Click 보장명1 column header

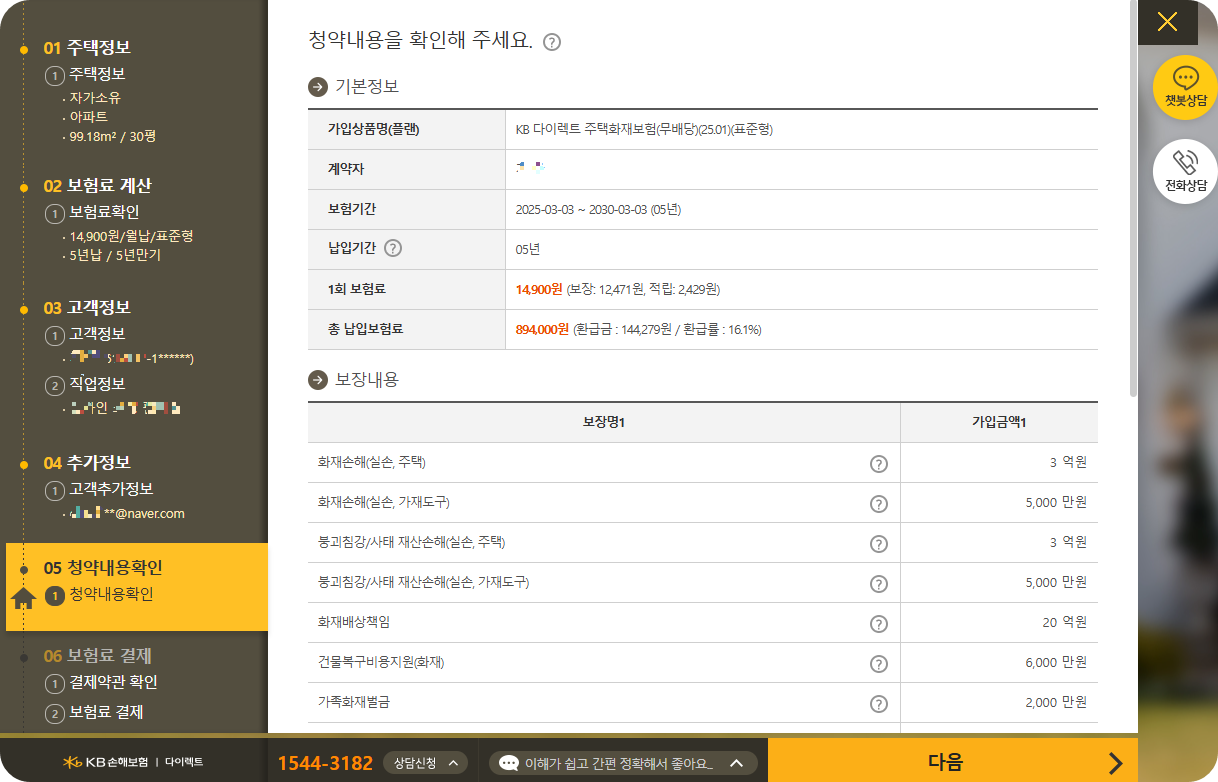(x=604, y=423)
